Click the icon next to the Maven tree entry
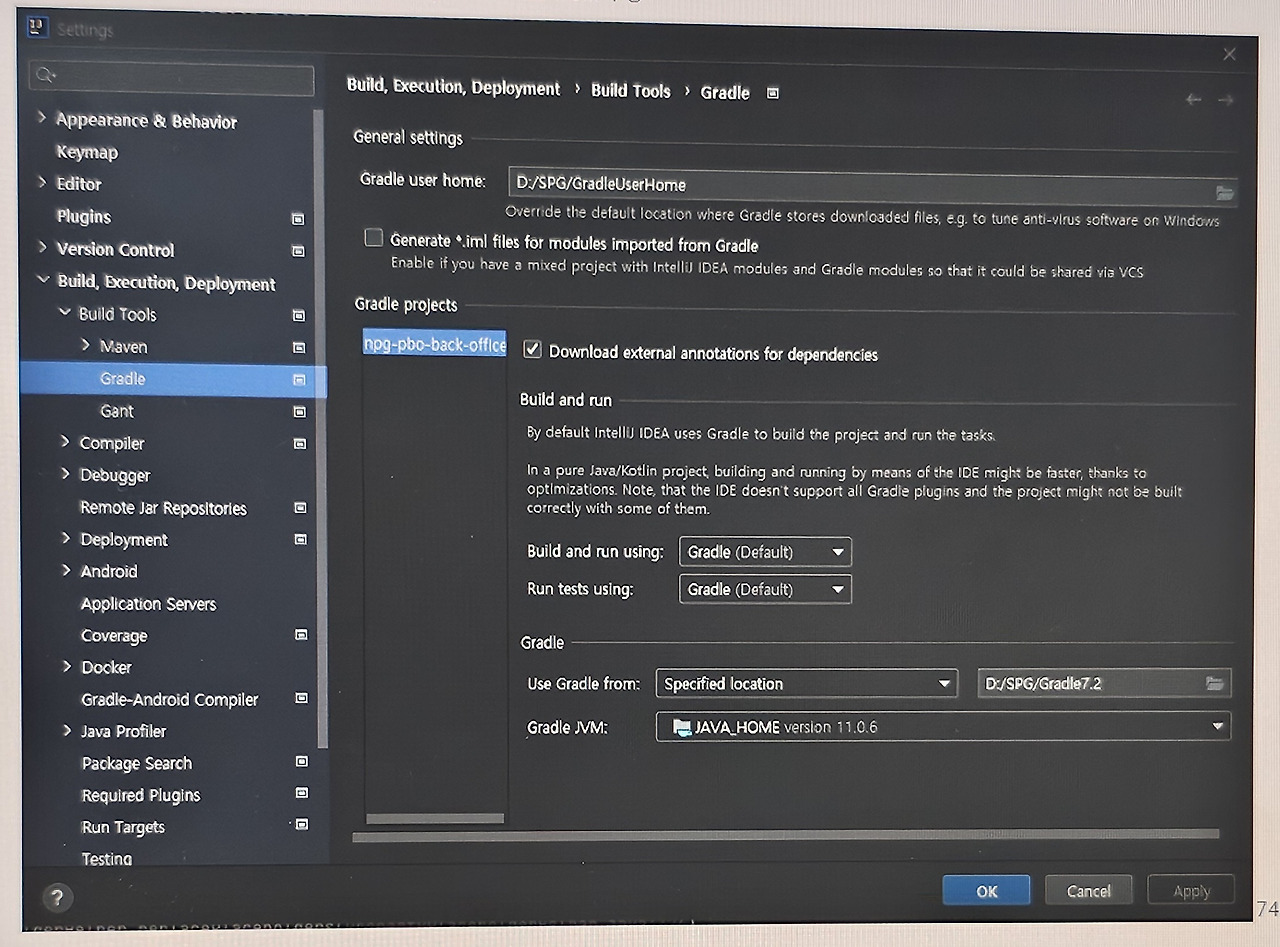The image size is (1280, 947). [x=299, y=347]
